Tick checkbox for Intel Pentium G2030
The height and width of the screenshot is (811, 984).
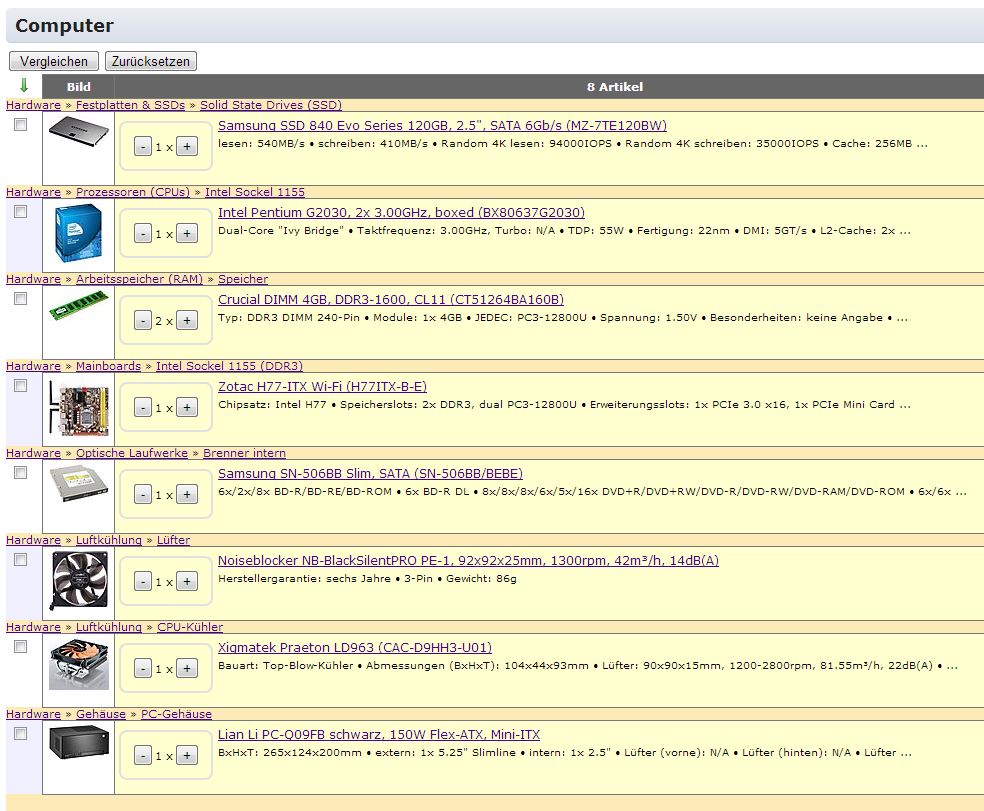click(21, 212)
